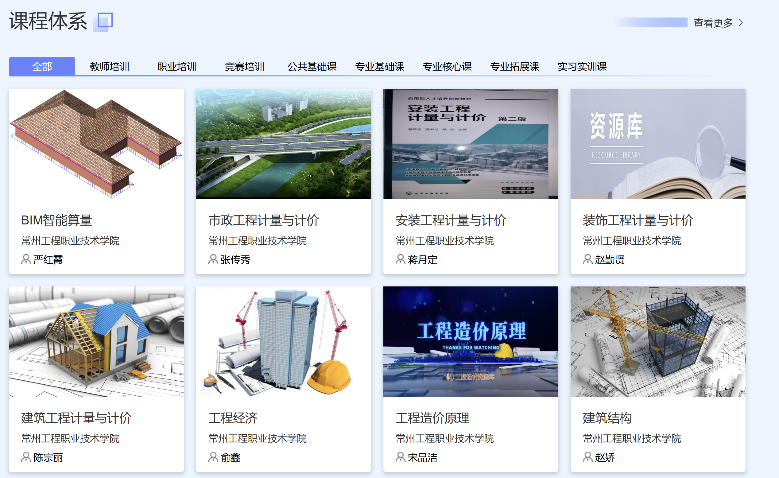The height and width of the screenshot is (478, 779).
Task: Expand more courses via 查看更多 arrow
Action: (740, 22)
